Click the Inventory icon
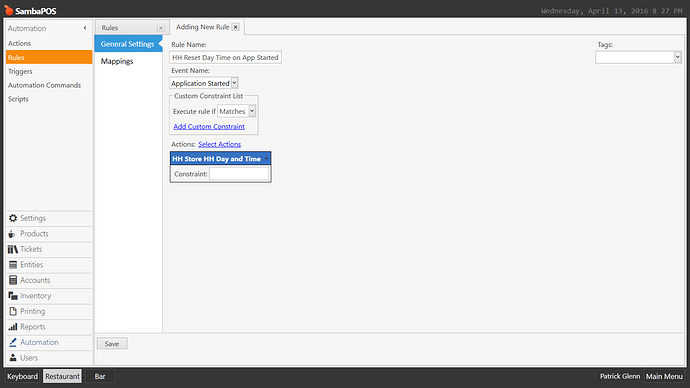This screenshot has width=690, height=388. click(x=13, y=296)
